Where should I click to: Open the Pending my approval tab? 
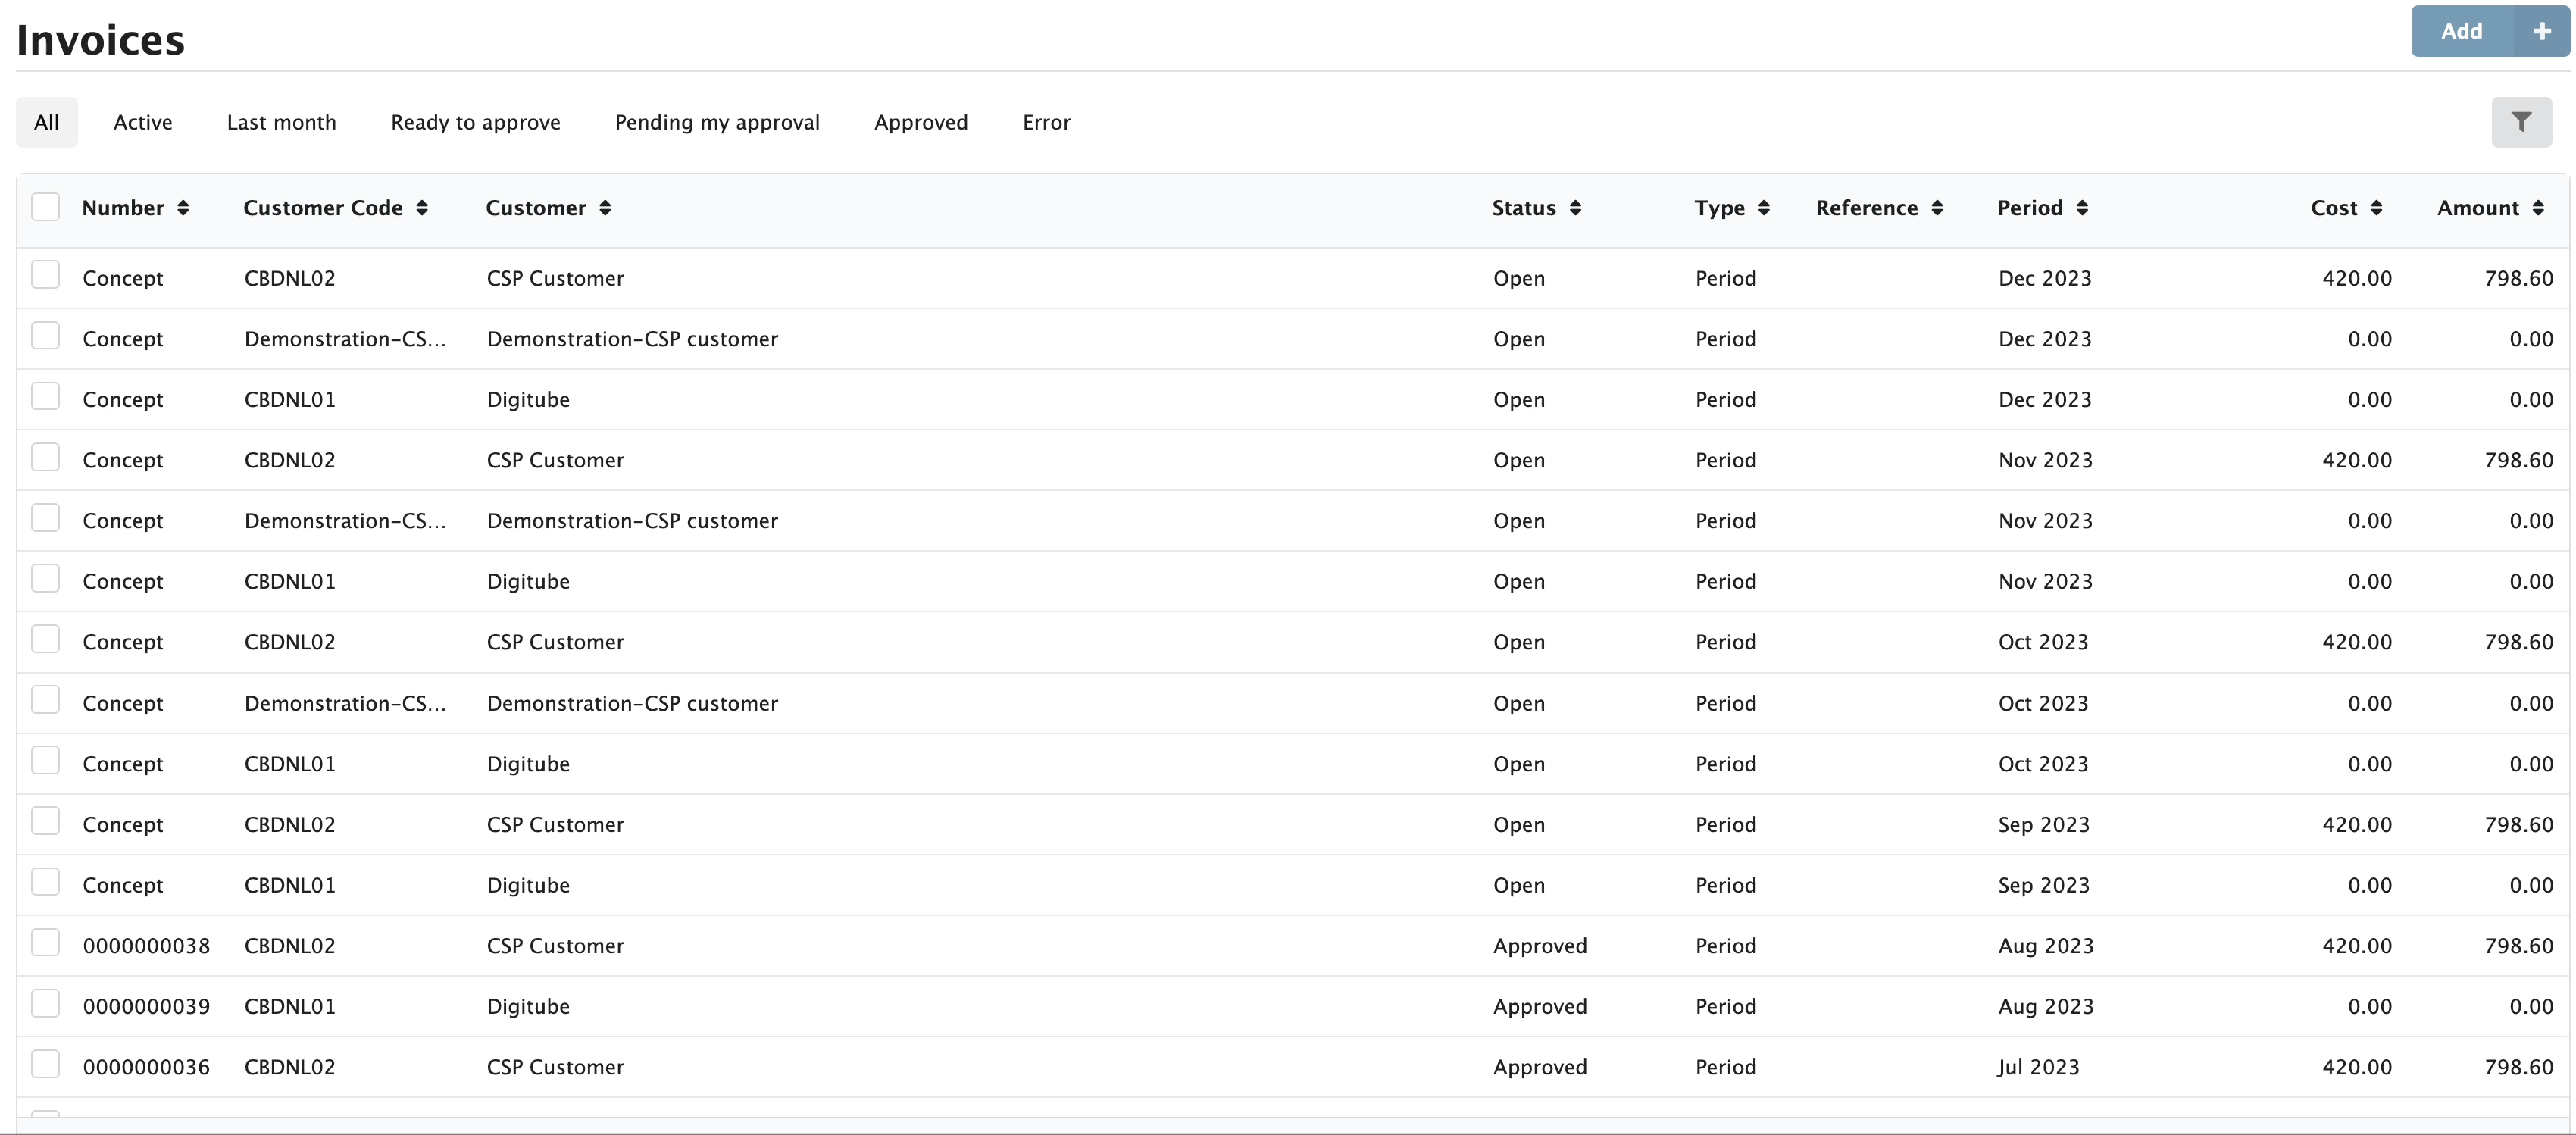pos(717,122)
